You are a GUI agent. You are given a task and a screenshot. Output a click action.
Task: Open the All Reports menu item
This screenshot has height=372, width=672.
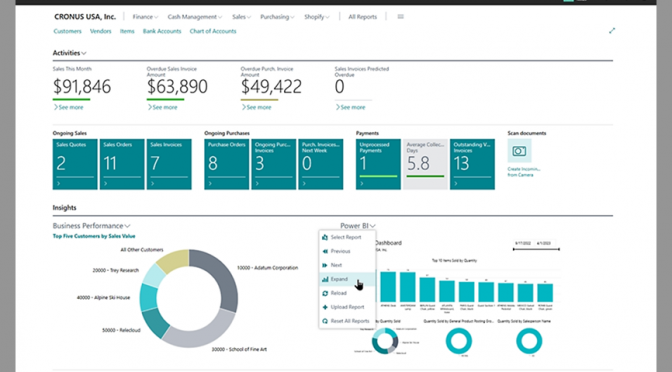click(363, 17)
